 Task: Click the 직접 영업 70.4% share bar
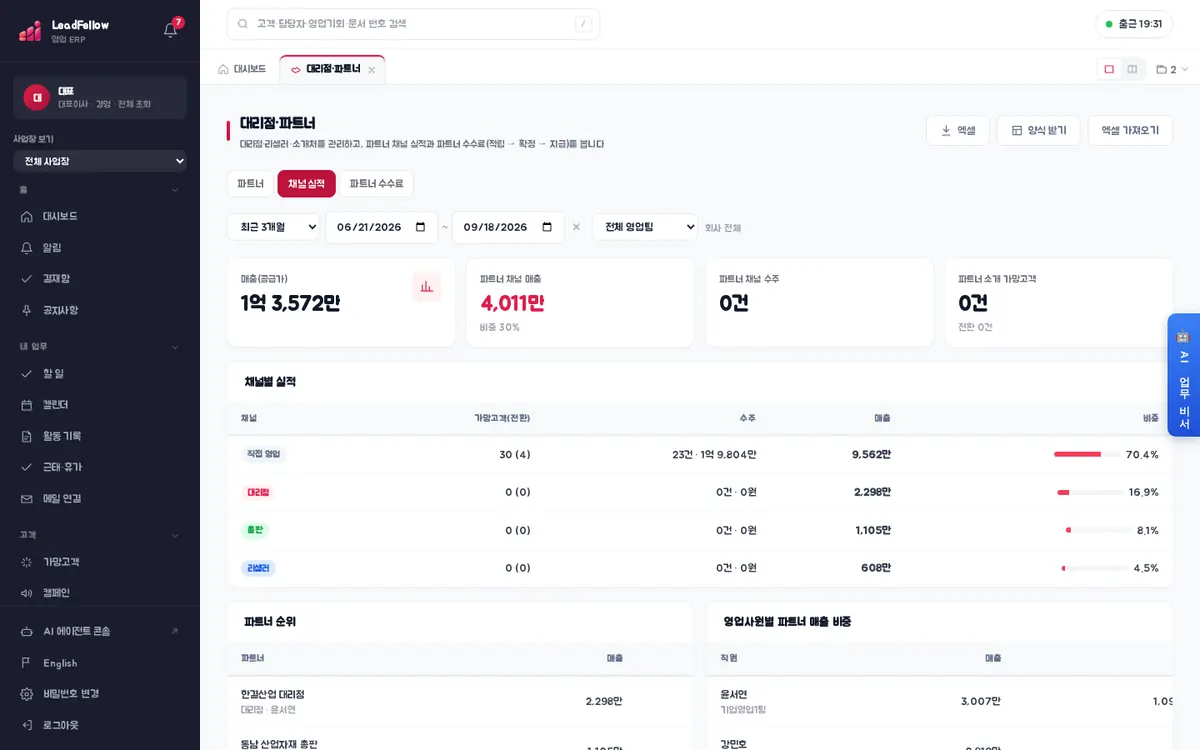point(1088,454)
